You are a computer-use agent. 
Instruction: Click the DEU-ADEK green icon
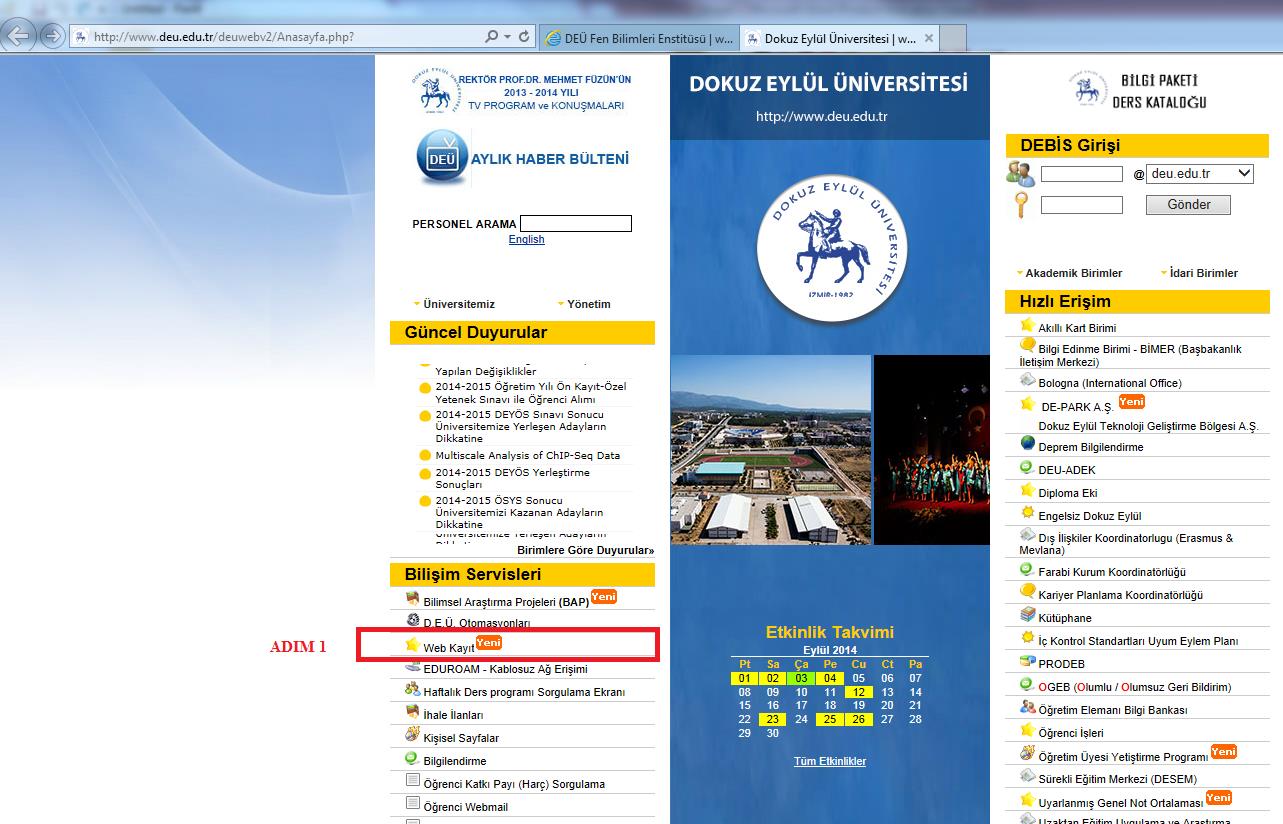coord(1027,467)
